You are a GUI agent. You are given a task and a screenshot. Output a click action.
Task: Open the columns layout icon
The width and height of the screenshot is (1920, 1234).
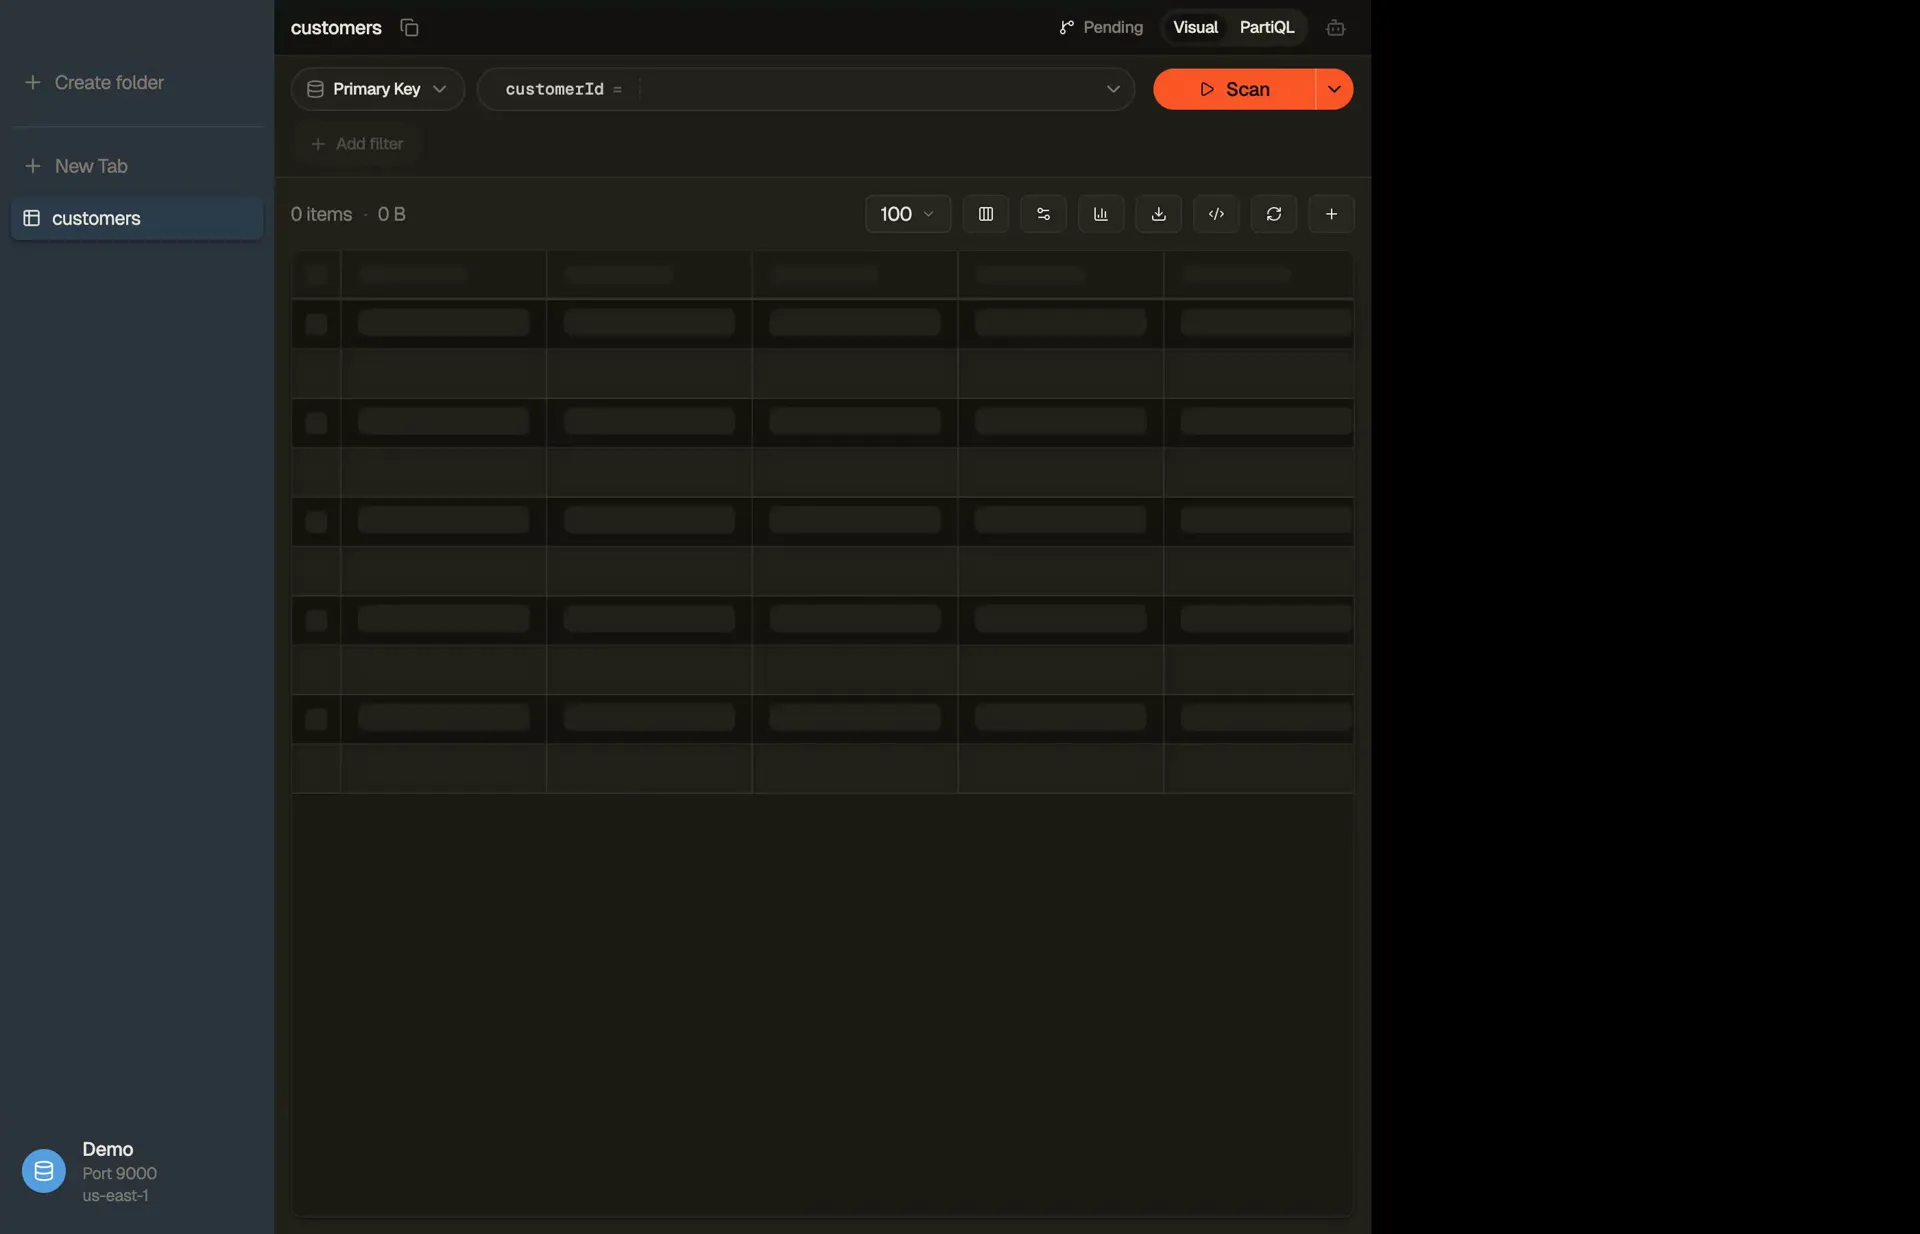[x=985, y=214]
